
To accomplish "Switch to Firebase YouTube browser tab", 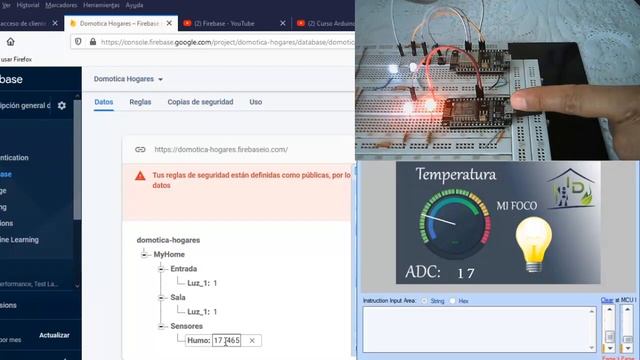I will click(x=234, y=23).
